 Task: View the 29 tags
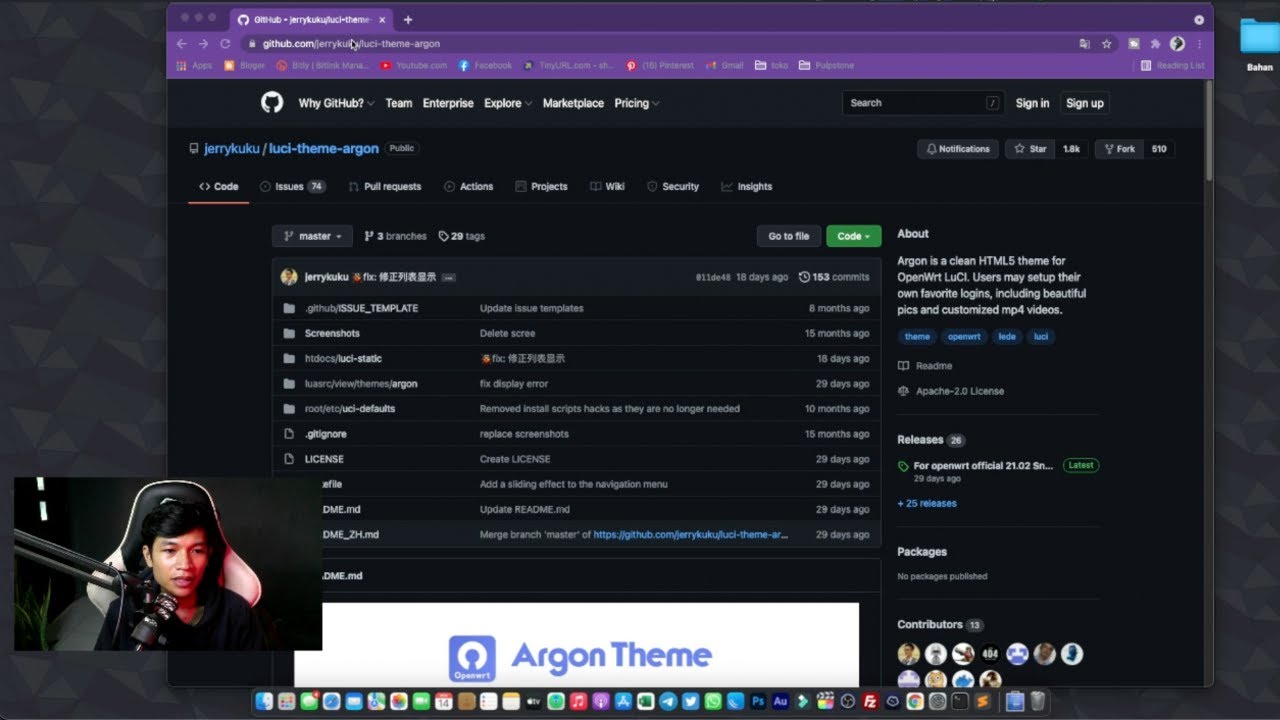tap(462, 236)
